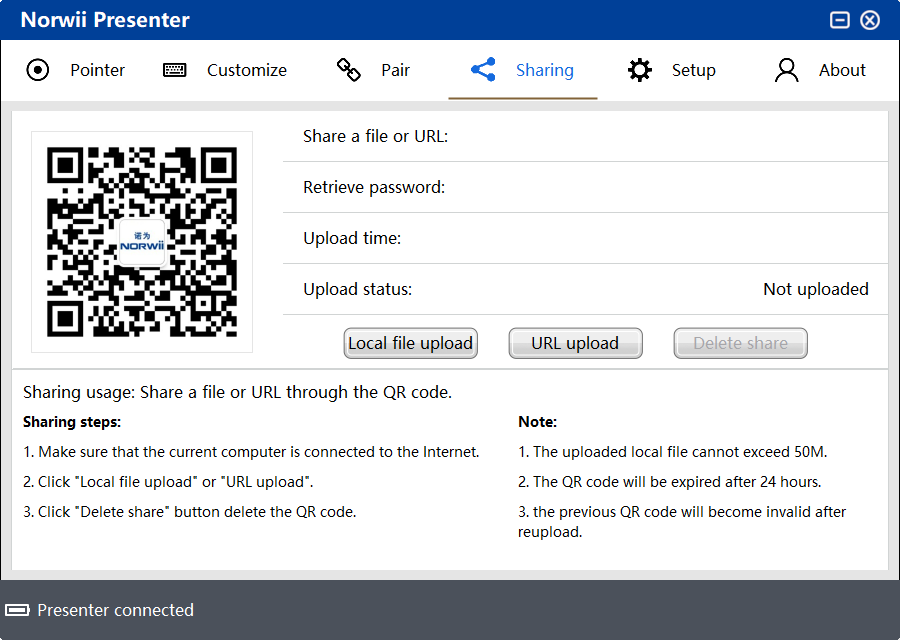Click the Pointer target icon

(x=38, y=70)
